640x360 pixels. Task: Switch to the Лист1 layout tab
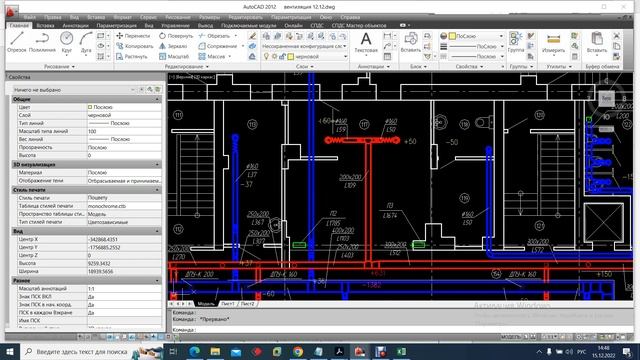pyautogui.click(x=228, y=304)
